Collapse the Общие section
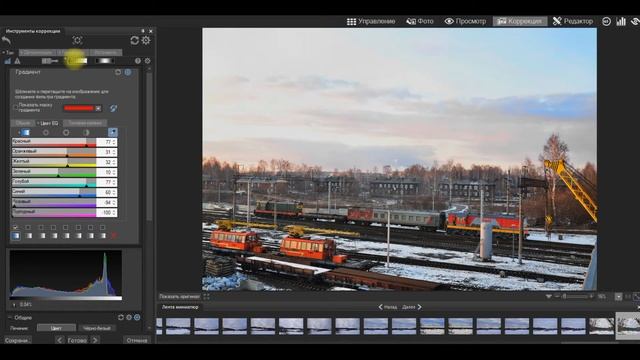This screenshot has height=360, width=640. coord(10,317)
